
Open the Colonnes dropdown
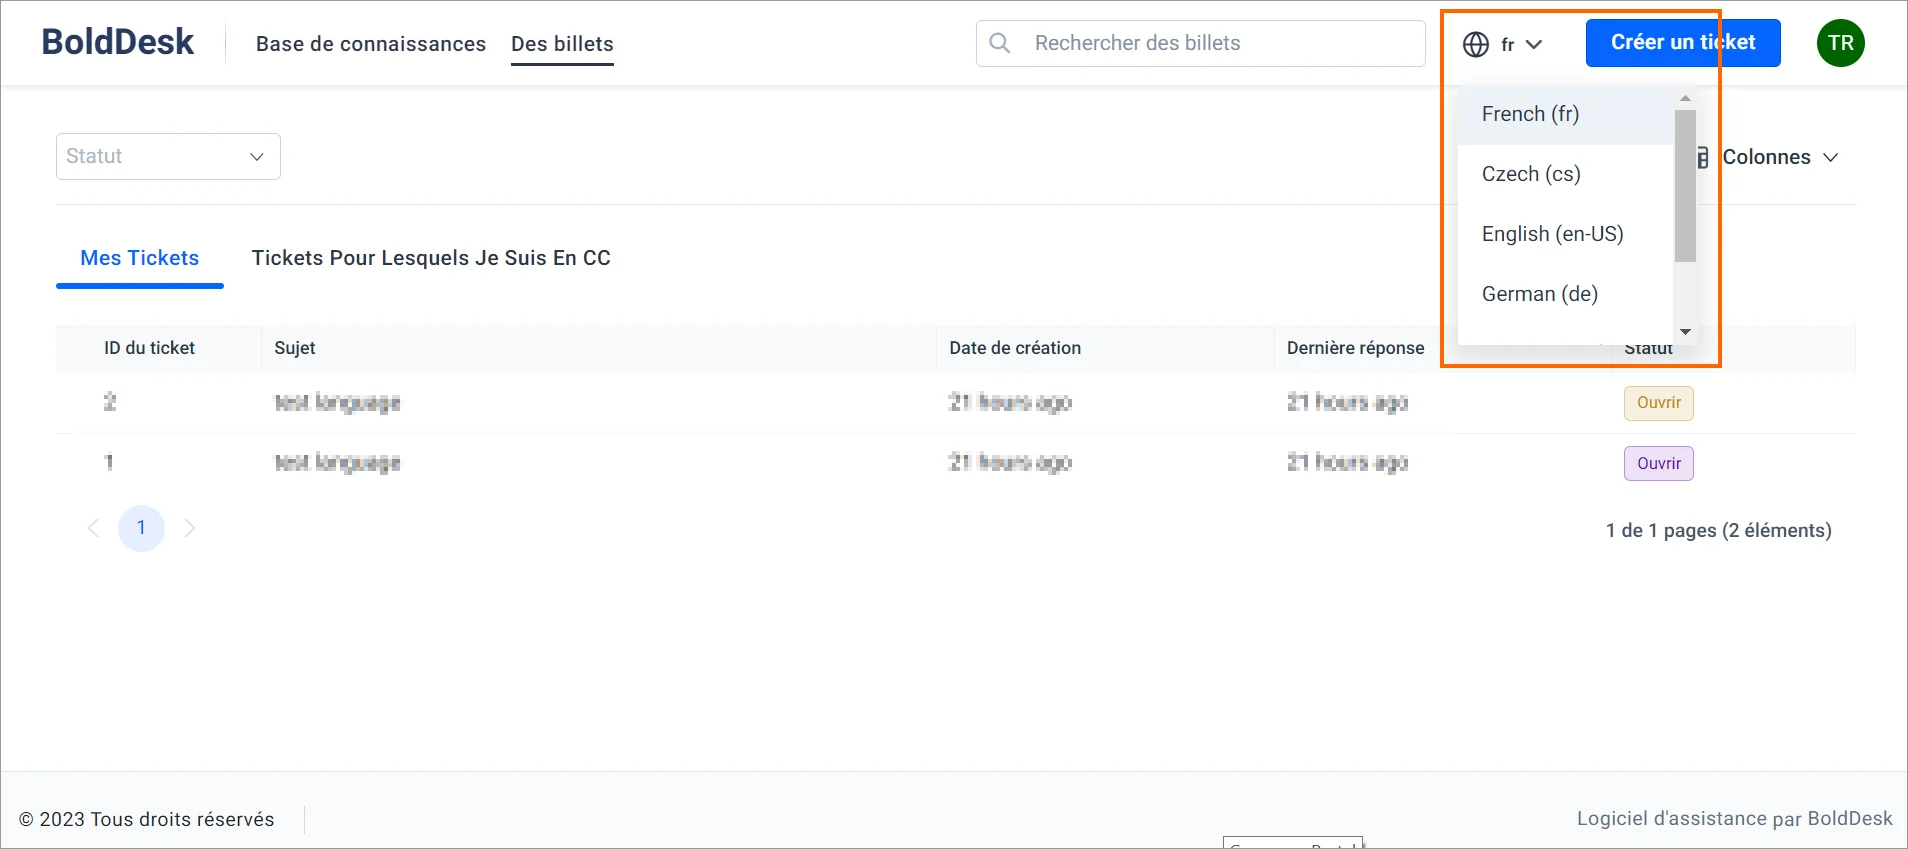coord(1768,157)
